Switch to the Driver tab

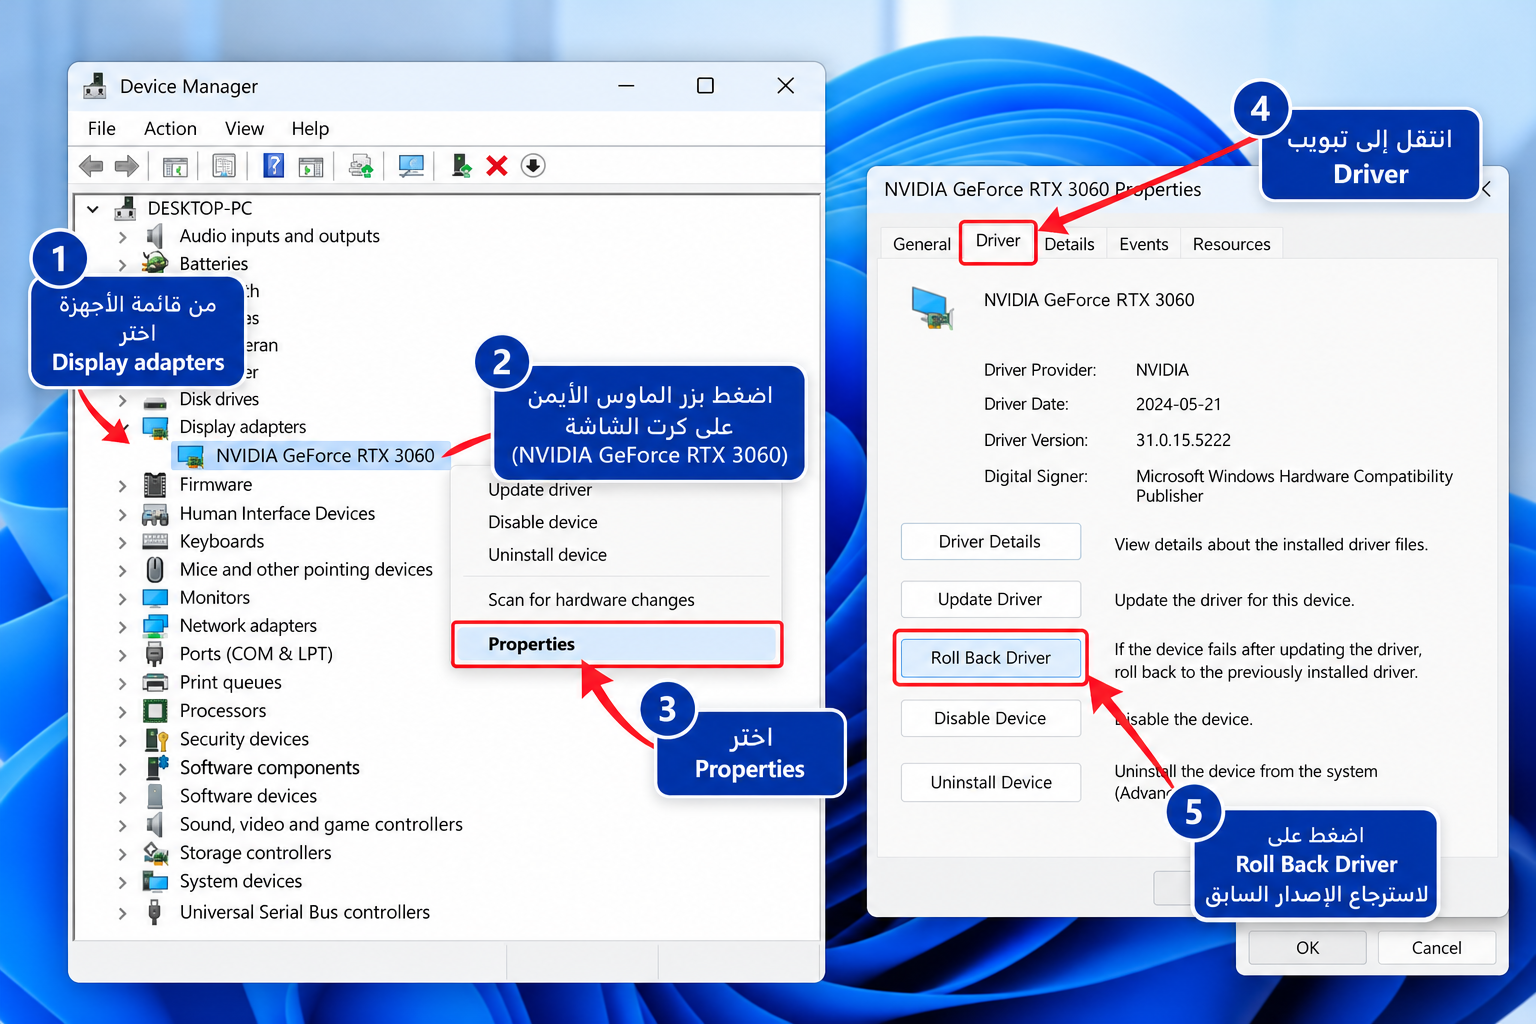(998, 241)
